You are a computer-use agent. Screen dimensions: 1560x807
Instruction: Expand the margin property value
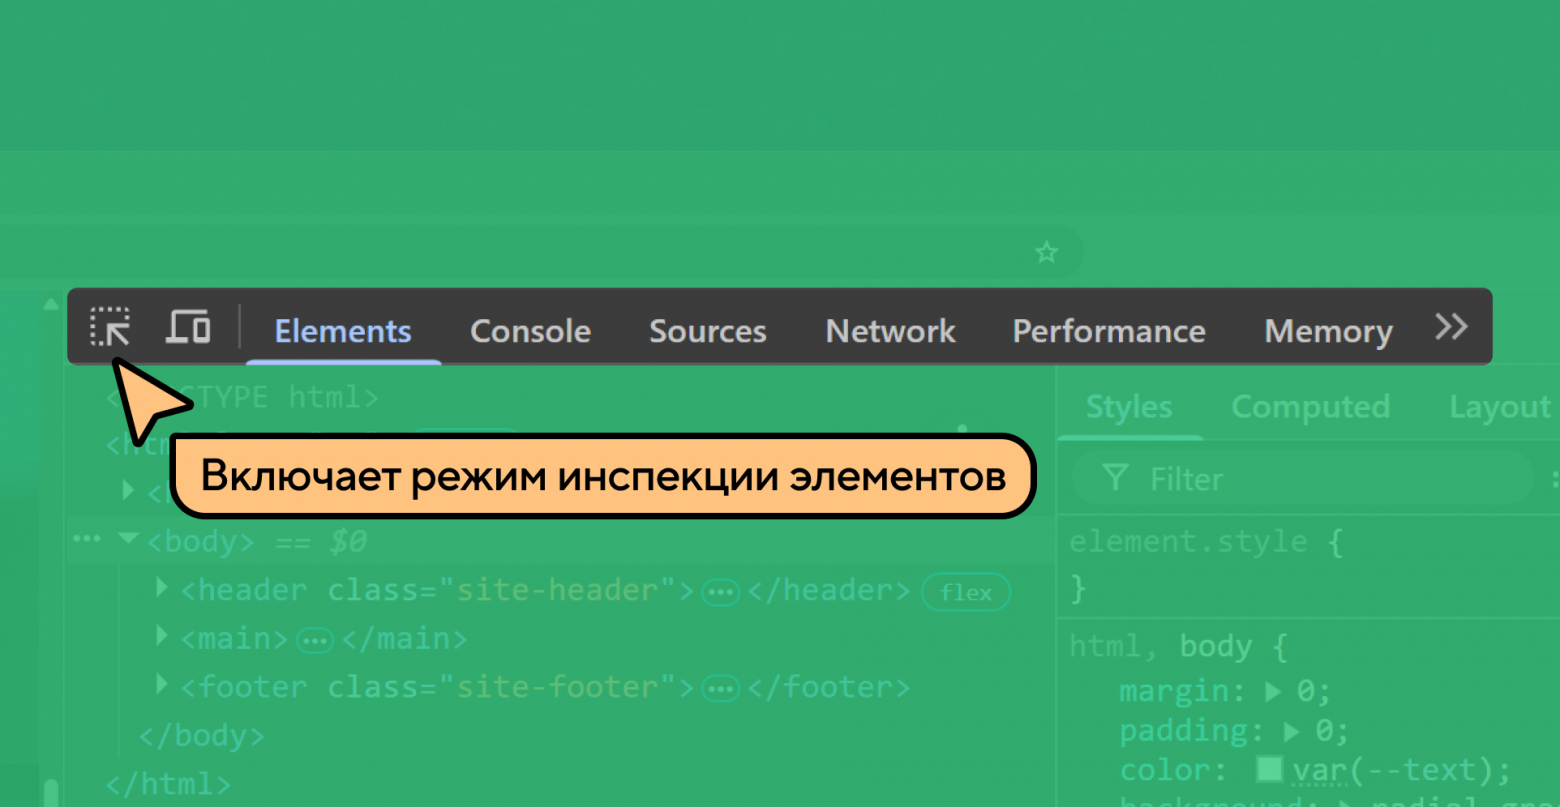pos(1273,691)
